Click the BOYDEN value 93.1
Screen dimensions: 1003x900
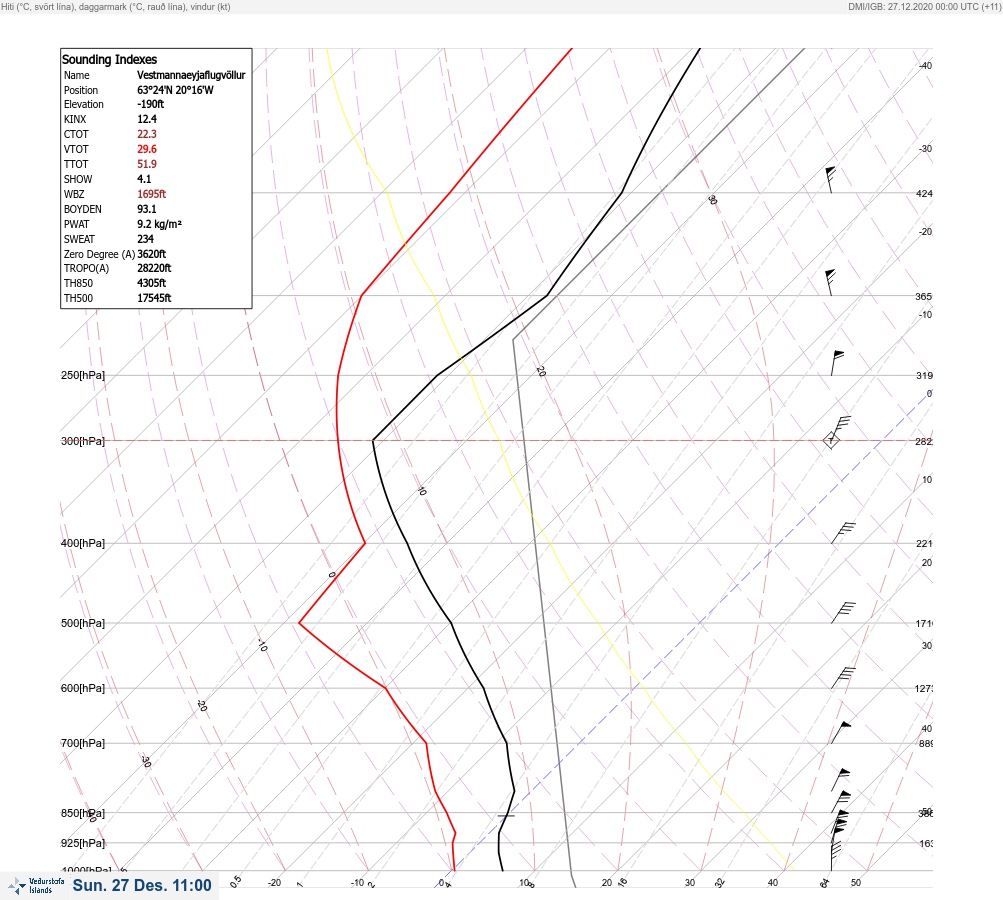point(146,209)
